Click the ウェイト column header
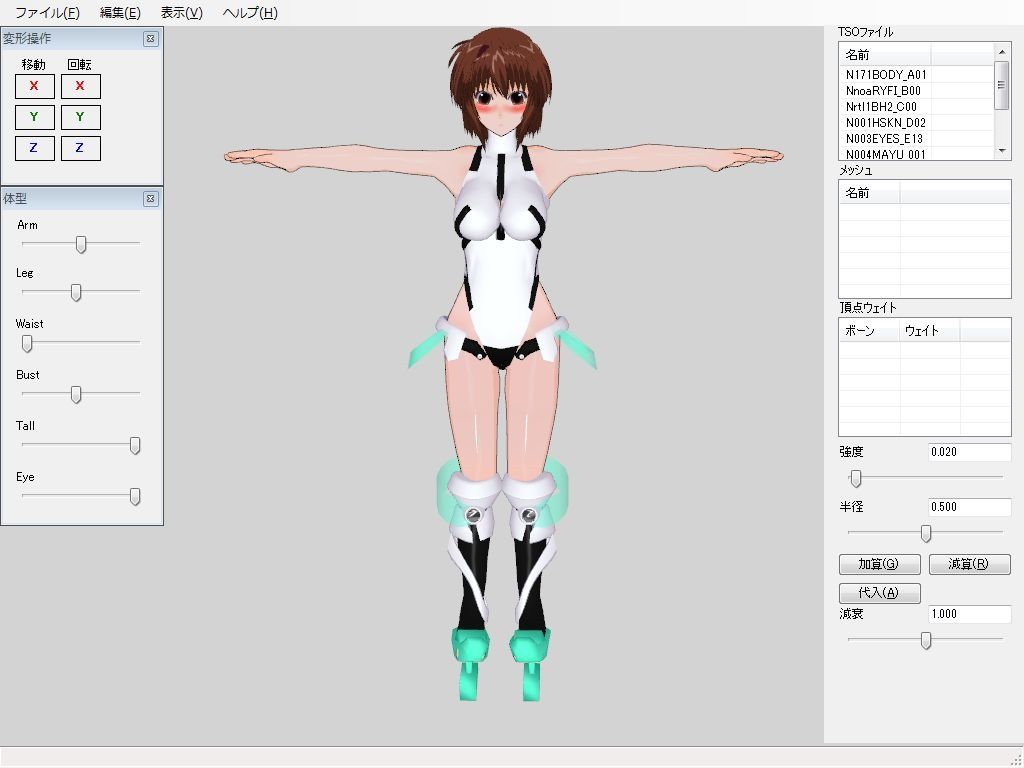Image resolution: width=1024 pixels, height=768 pixels. coord(930,331)
